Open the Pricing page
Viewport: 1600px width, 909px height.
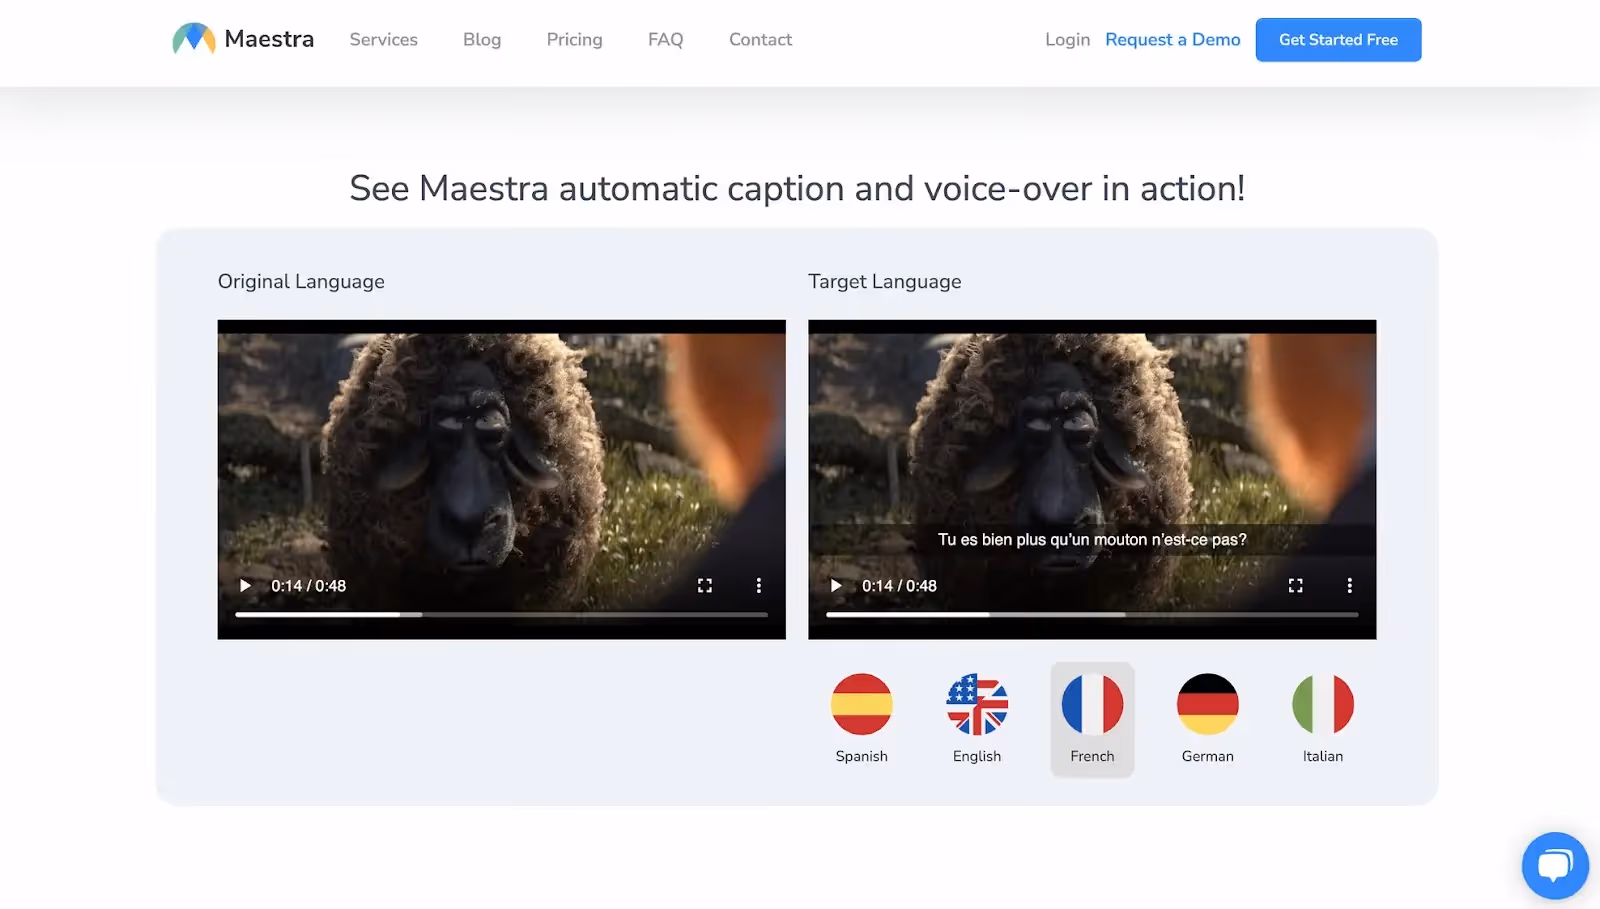(575, 40)
